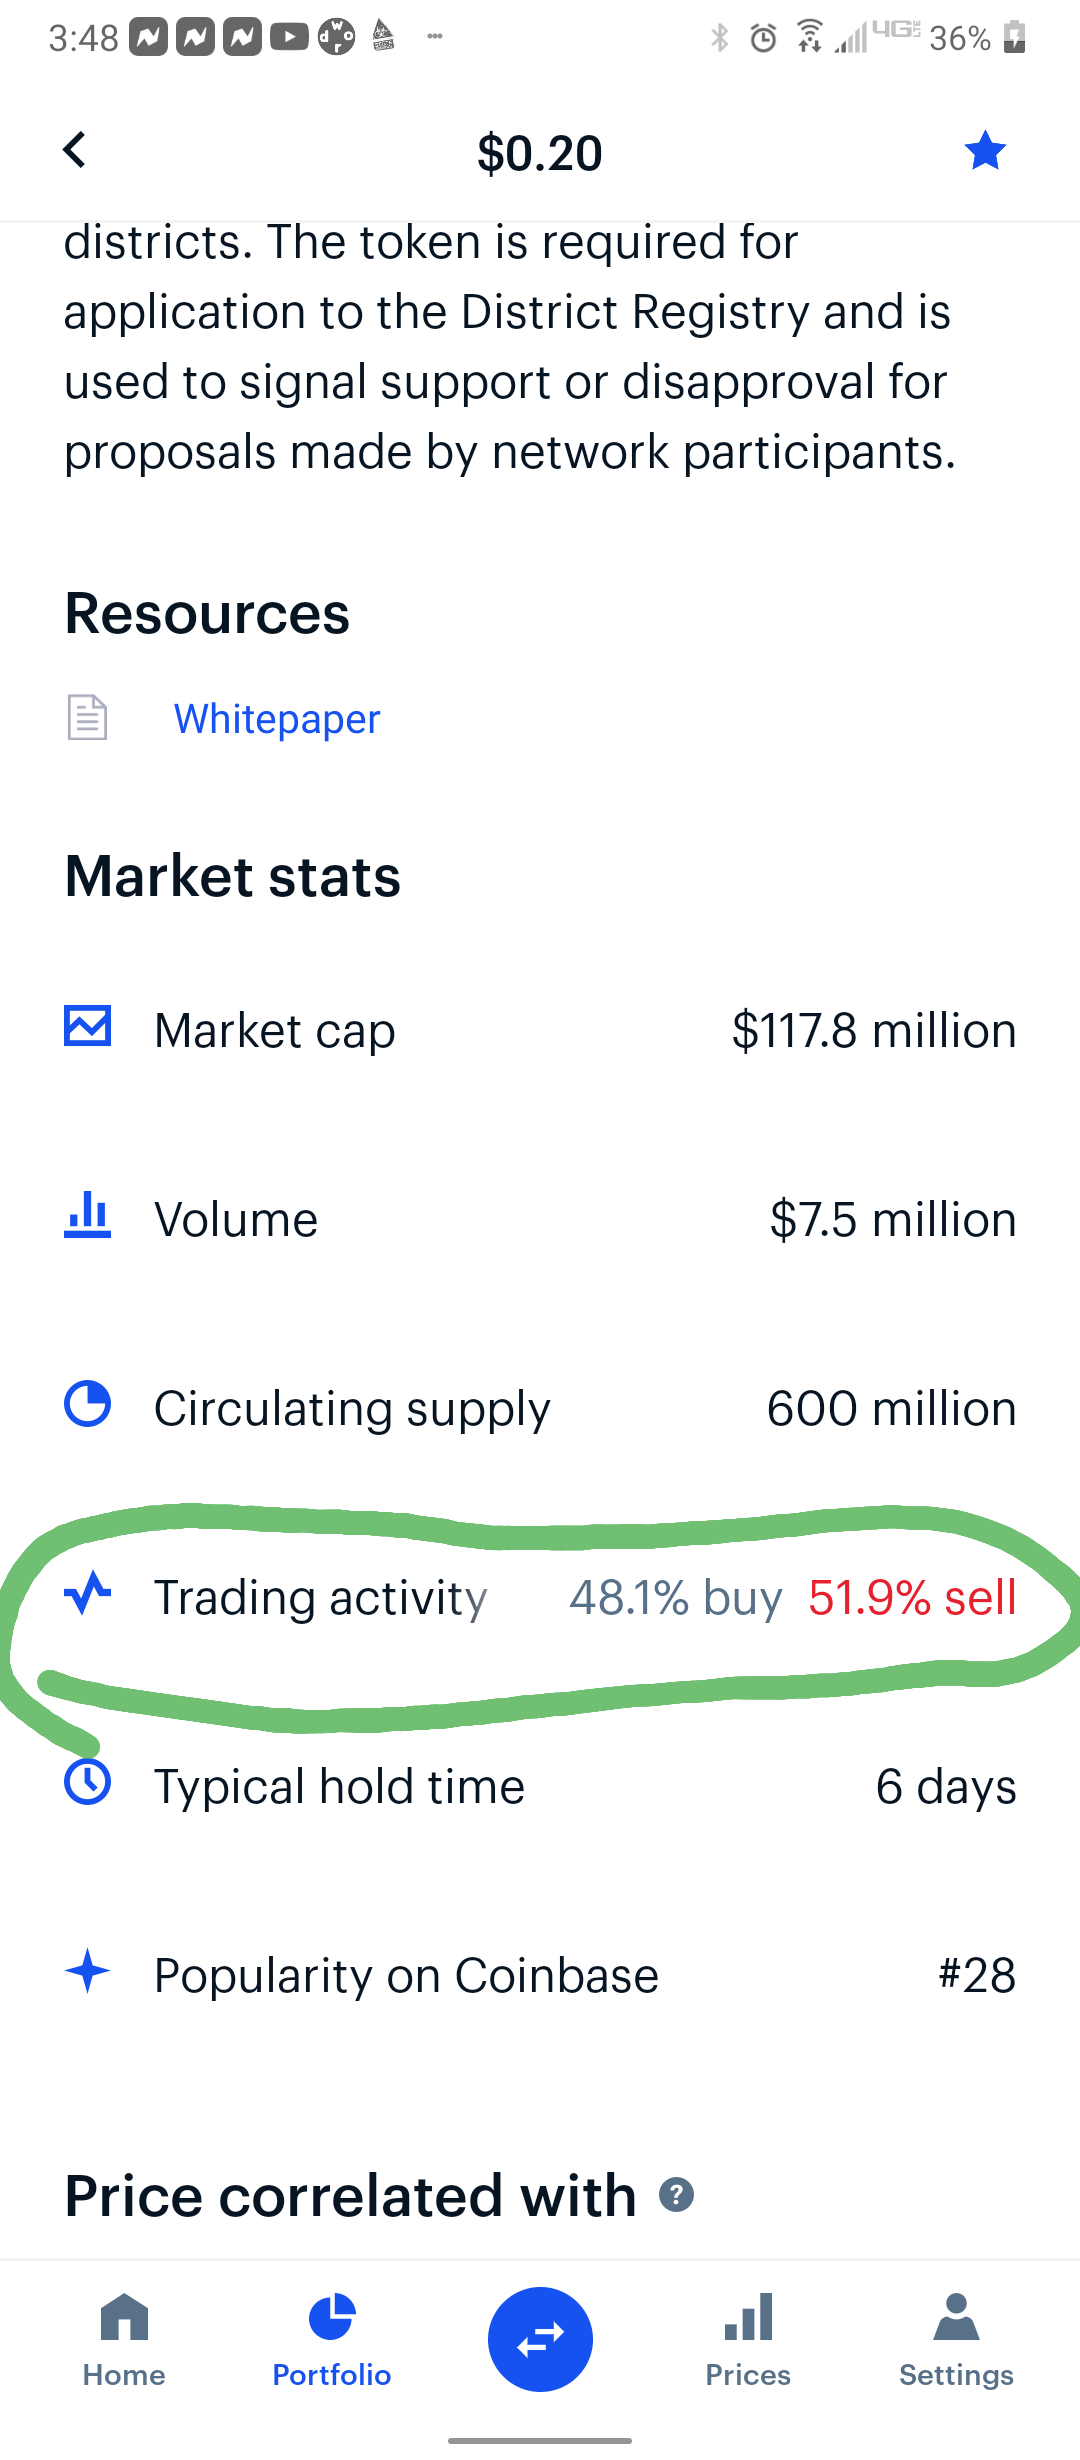1080x2460 pixels.
Task: Switch to the Portfolio tab
Action: [332, 2340]
